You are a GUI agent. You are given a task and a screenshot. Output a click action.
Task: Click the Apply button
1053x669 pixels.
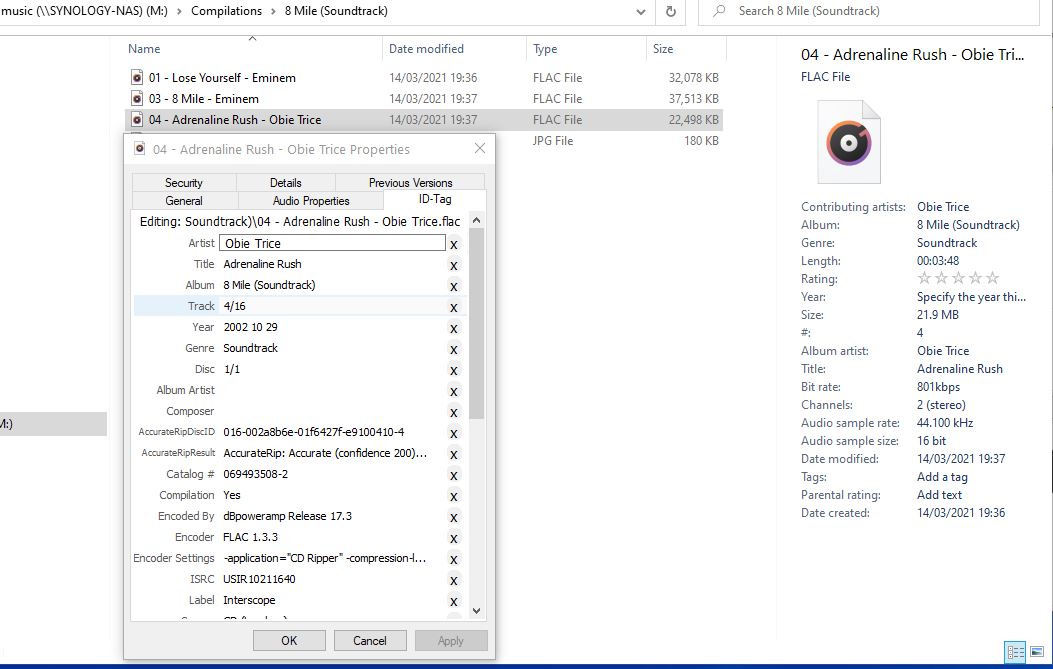click(451, 641)
